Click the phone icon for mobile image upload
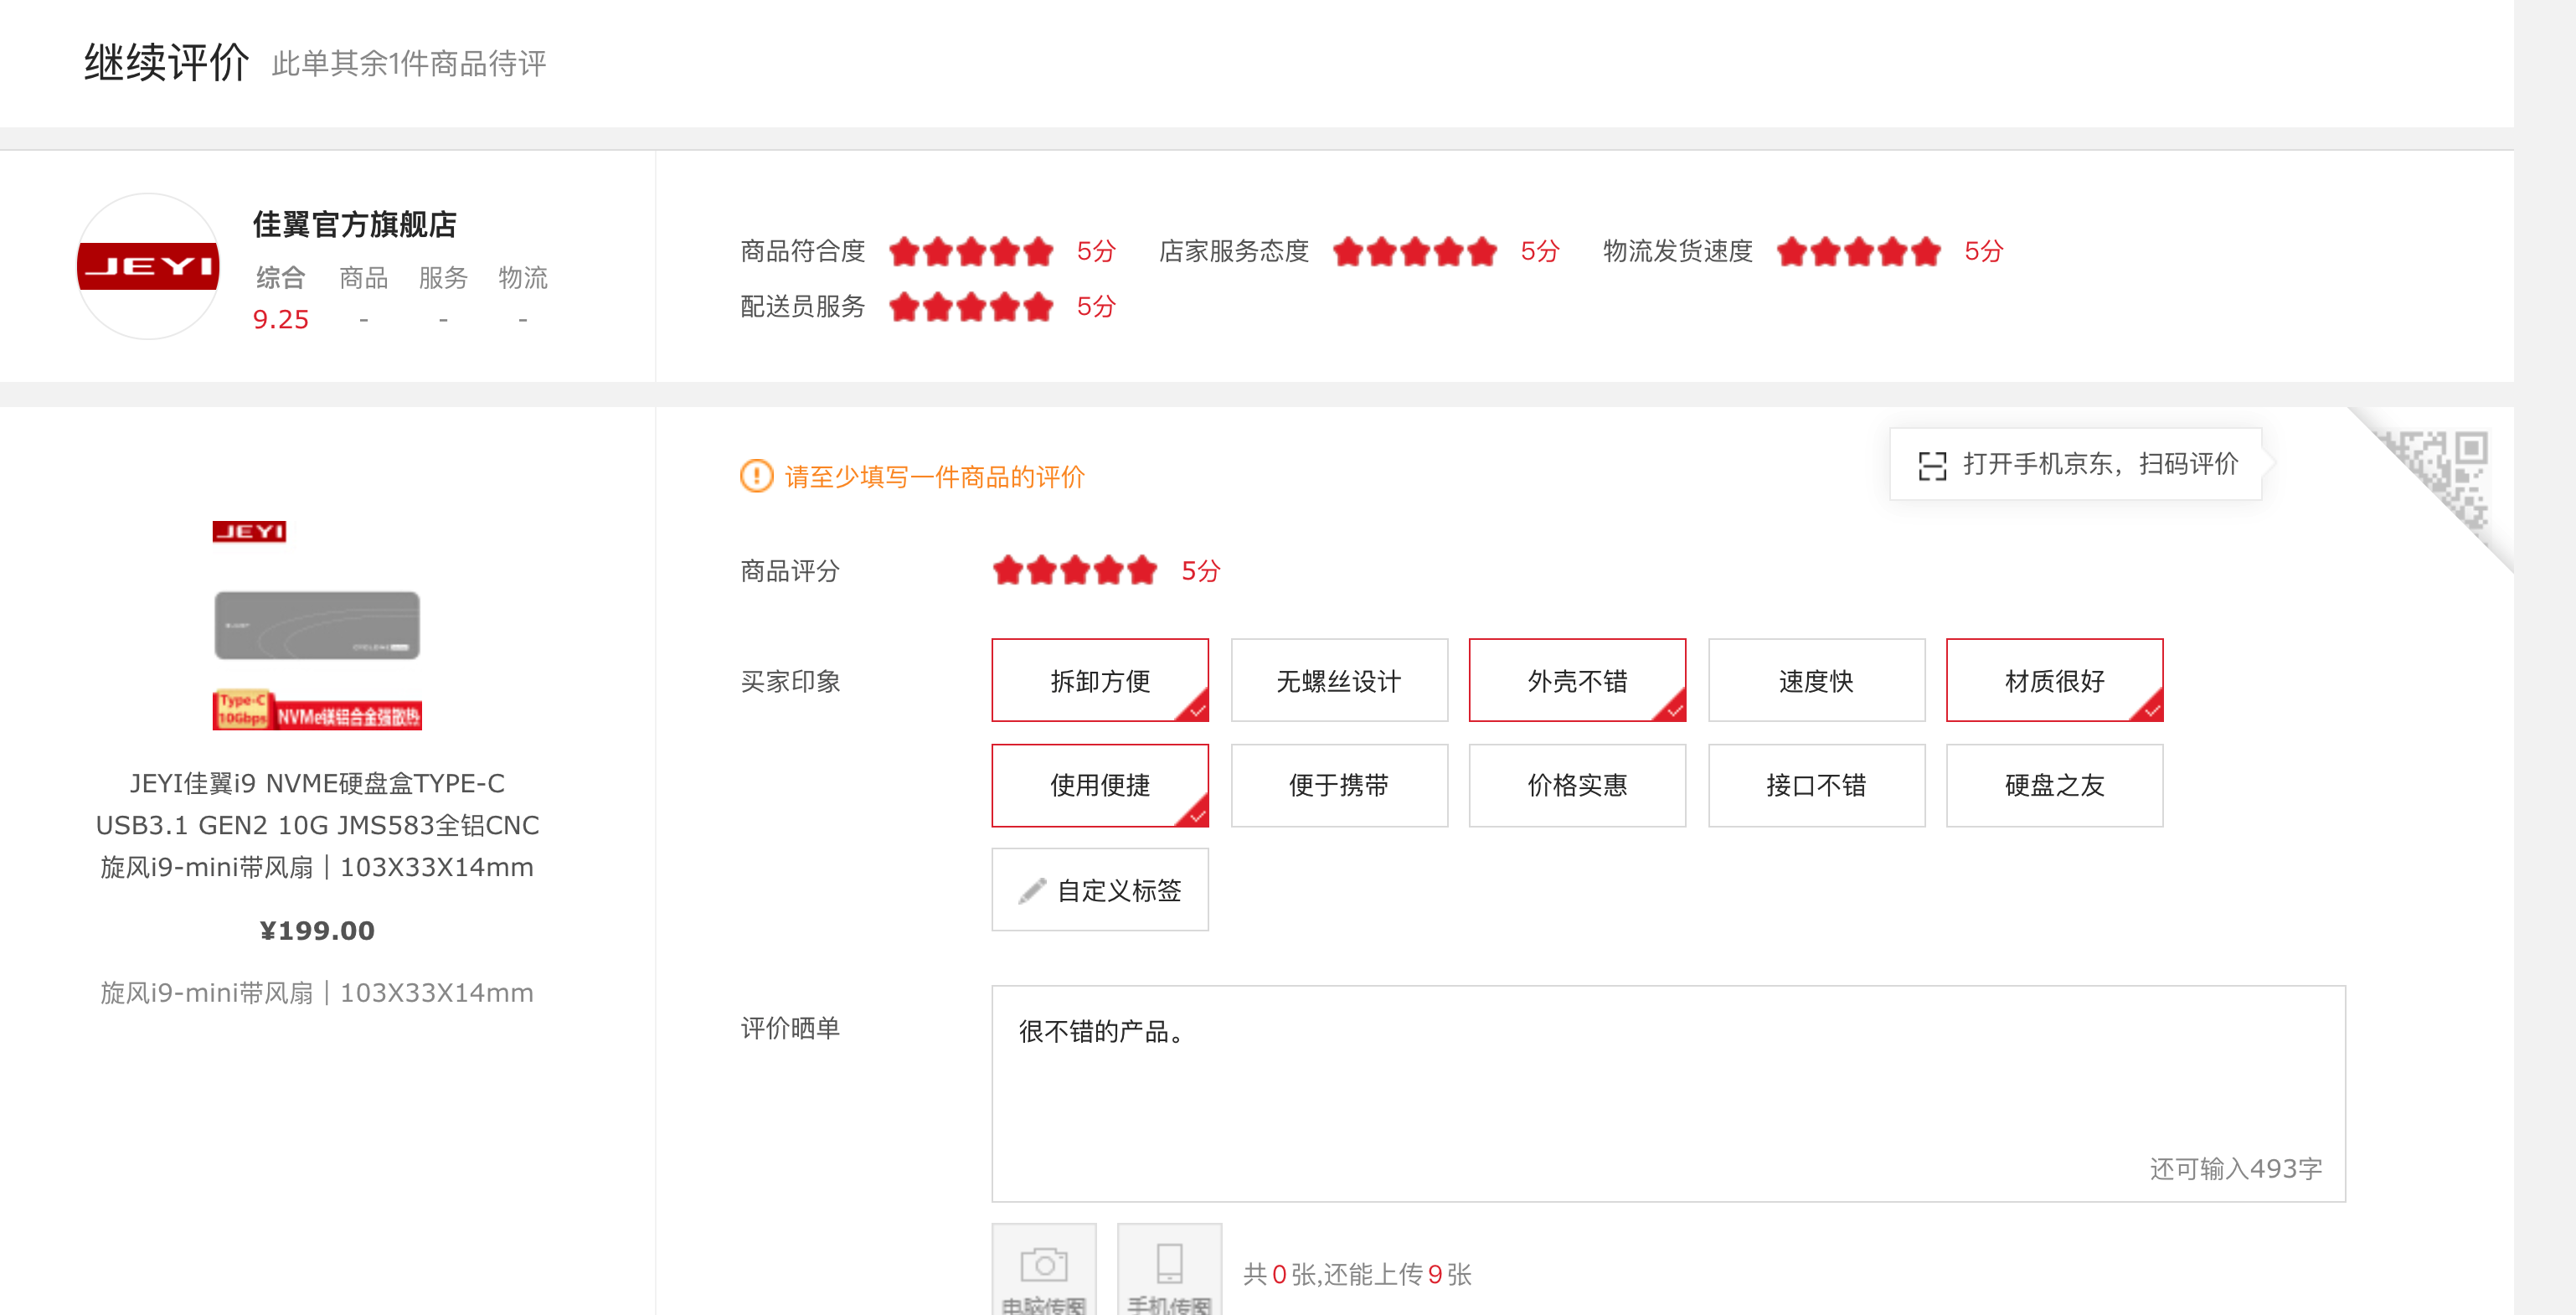 (x=1169, y=1263)
